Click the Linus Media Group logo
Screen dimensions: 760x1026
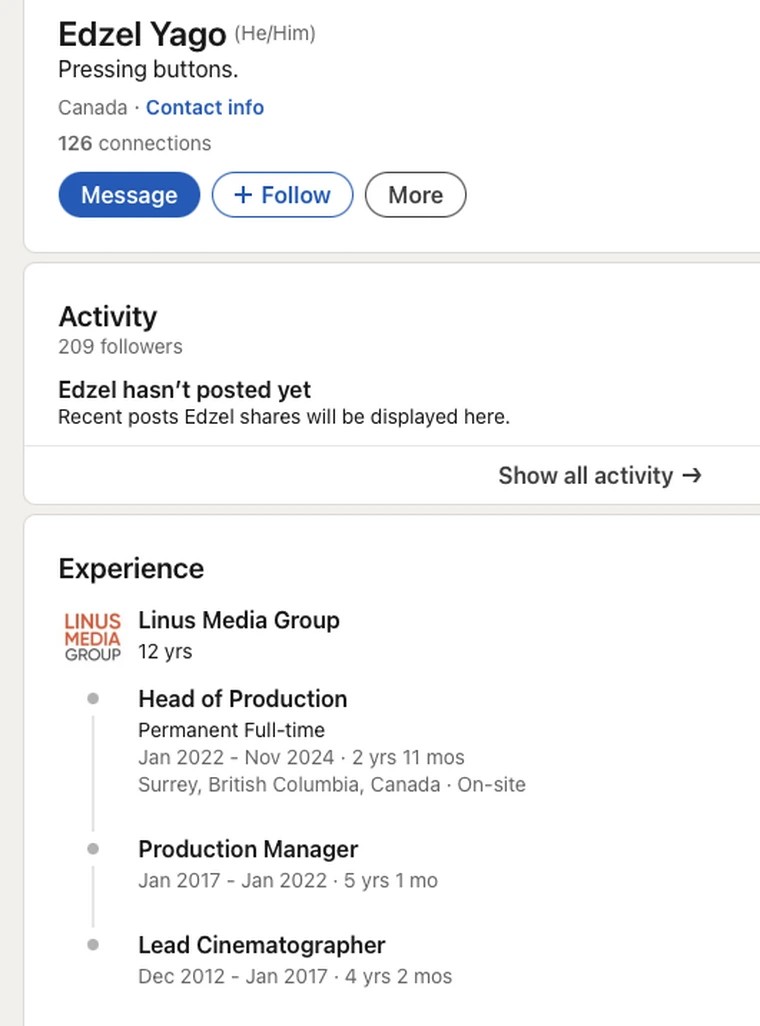point(92,637)
